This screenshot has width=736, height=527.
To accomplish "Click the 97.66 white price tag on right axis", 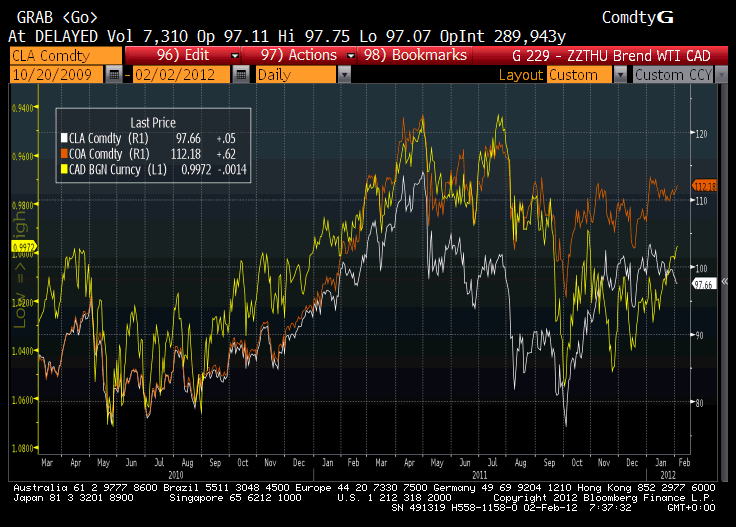I will click(705, 284).
